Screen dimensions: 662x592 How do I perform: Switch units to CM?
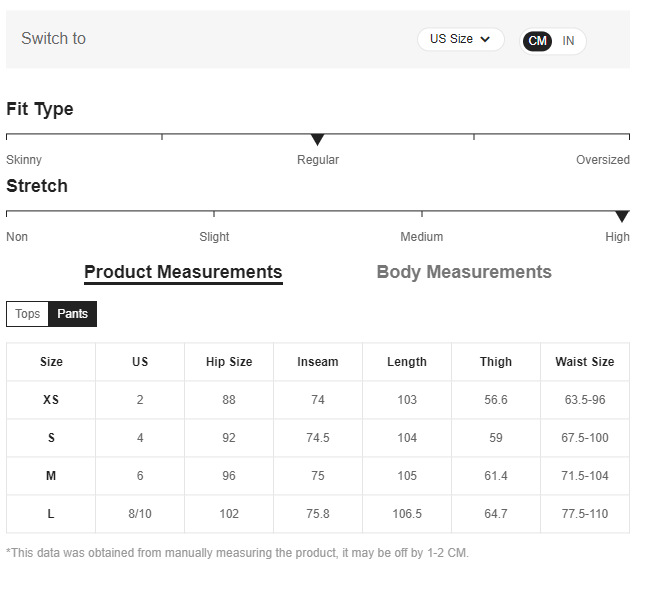(538, 41)
